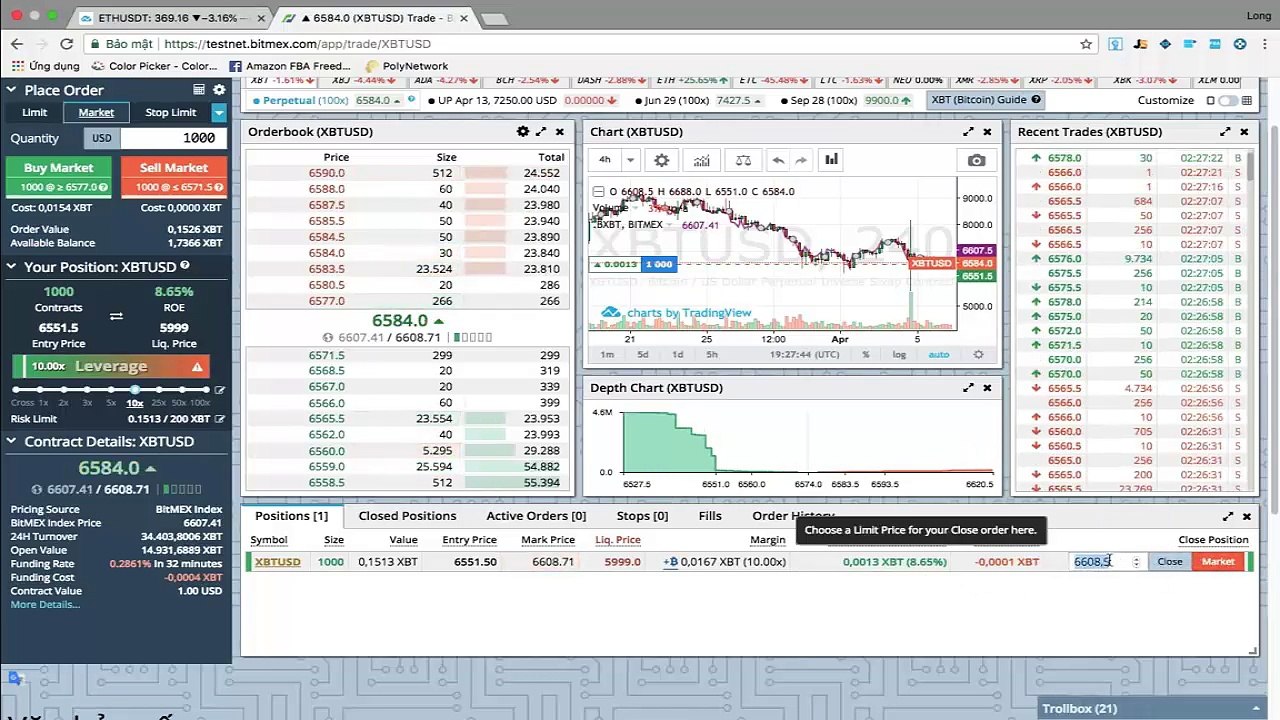Screen dimensions: 1280x720
Task: Select Stop Limit order tab
Action: click(x=171, y=112)
